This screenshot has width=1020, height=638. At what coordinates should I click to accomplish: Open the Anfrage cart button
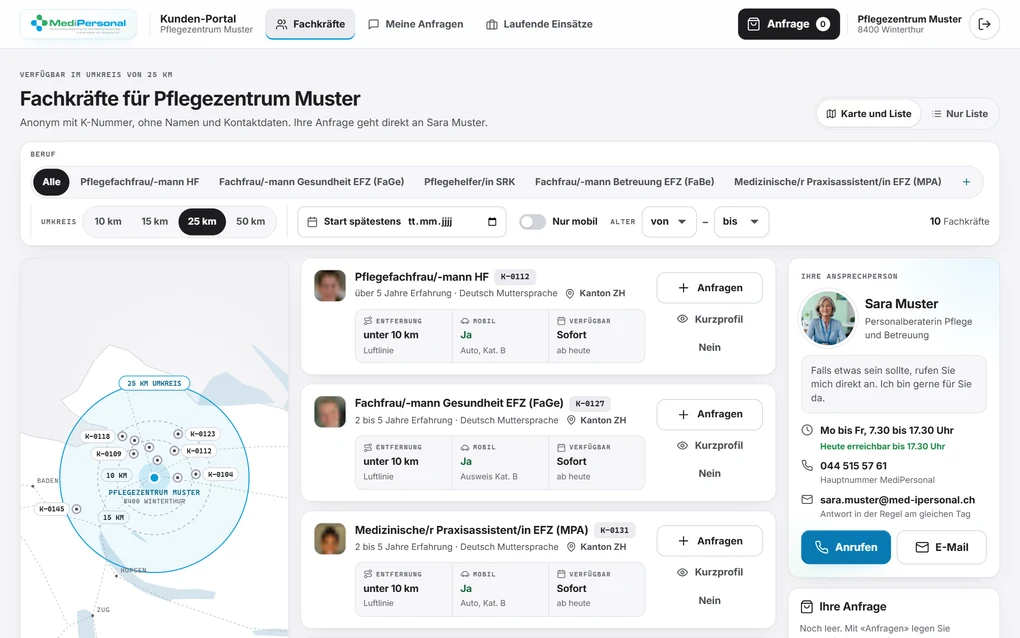(x=788, y=24)
